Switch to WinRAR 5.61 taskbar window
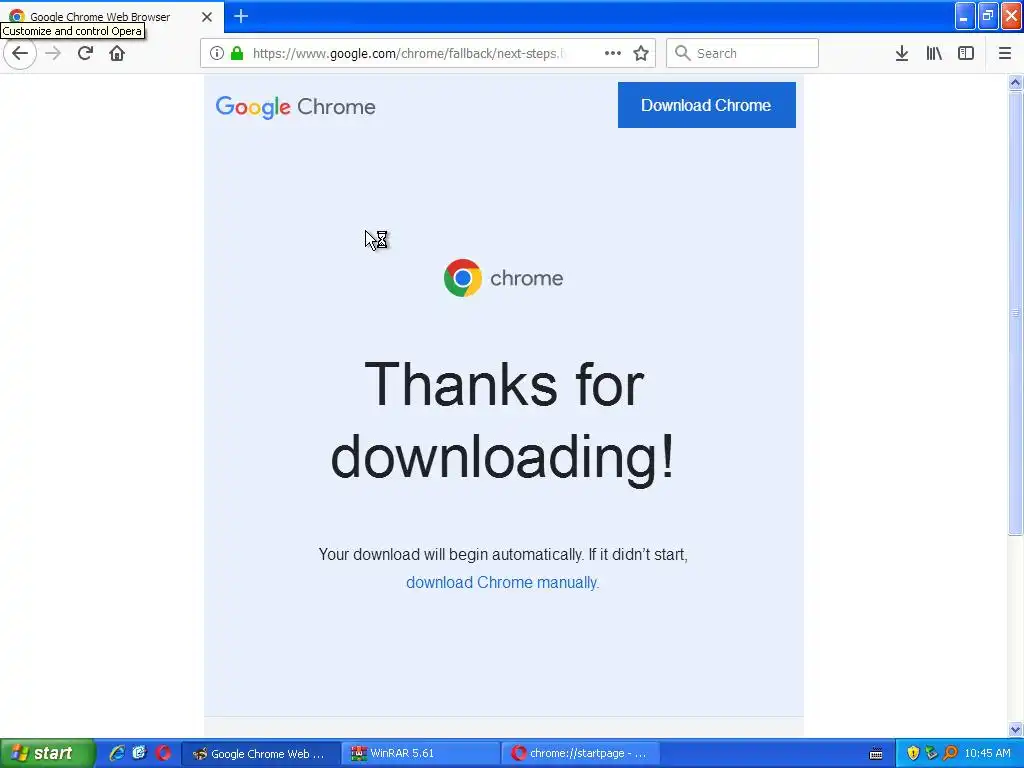Screen dimensions: 1024x768 421,754
